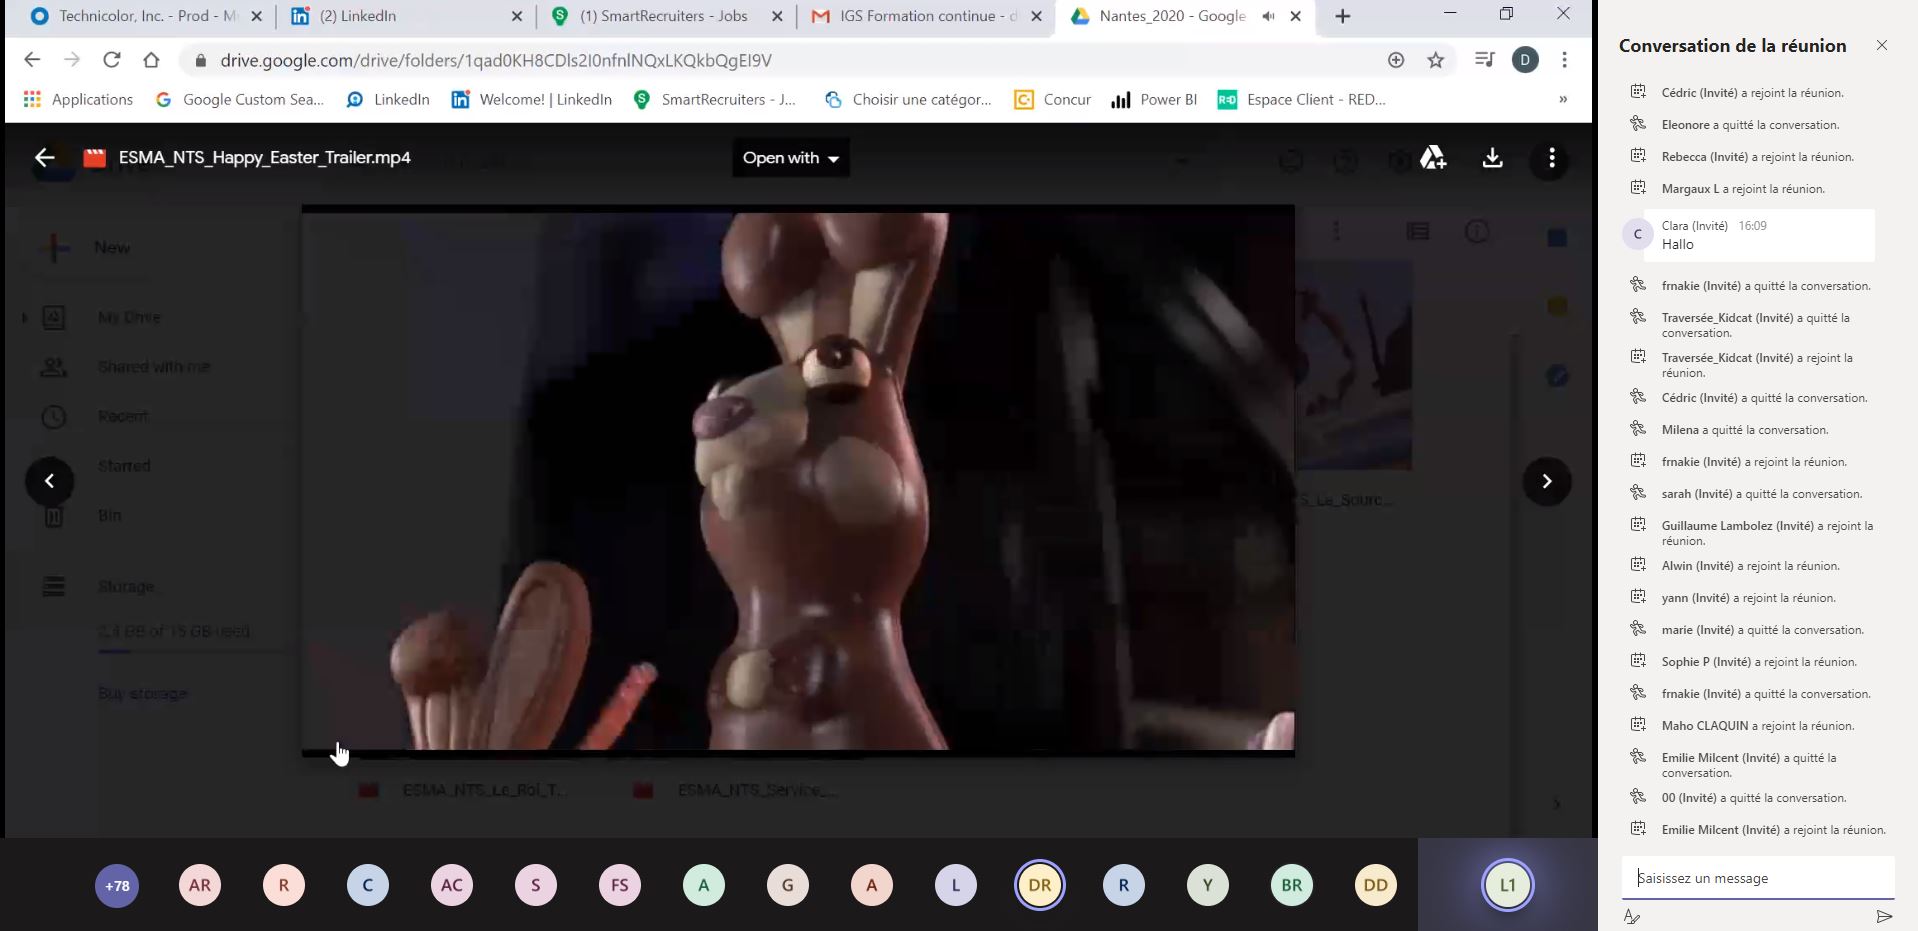This screenshot has height=931, width=1918.
Task: Go to the browser home page
Action: [x=151, y=60]
